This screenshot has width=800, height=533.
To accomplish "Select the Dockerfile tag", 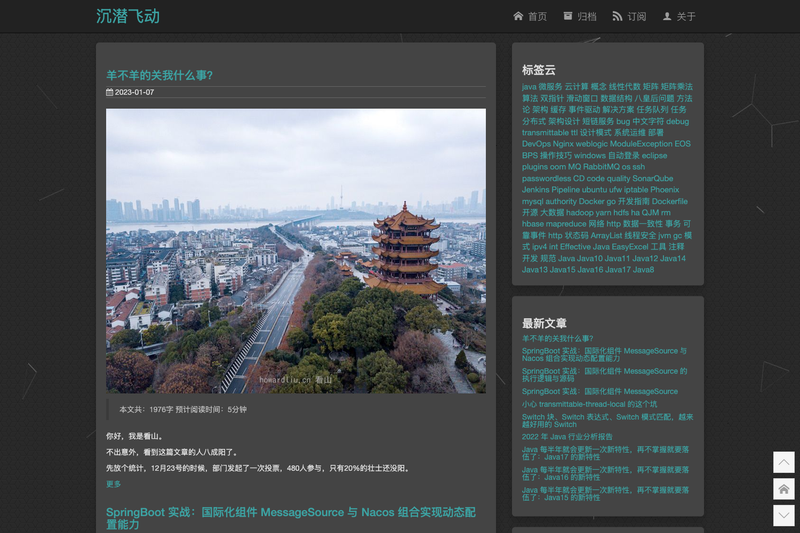I will click(x=670, y=201).
